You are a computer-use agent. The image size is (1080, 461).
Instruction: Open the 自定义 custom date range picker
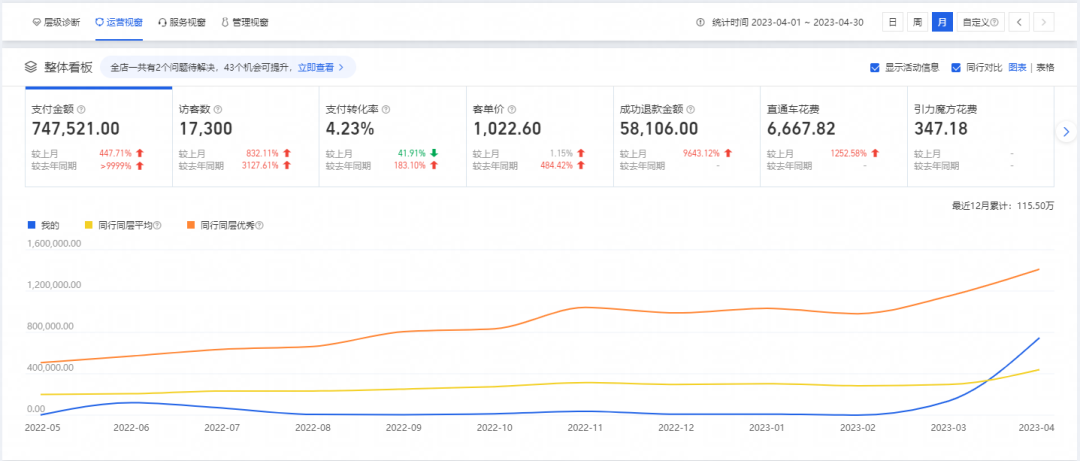pyautogui.click(x=980, y=21)
